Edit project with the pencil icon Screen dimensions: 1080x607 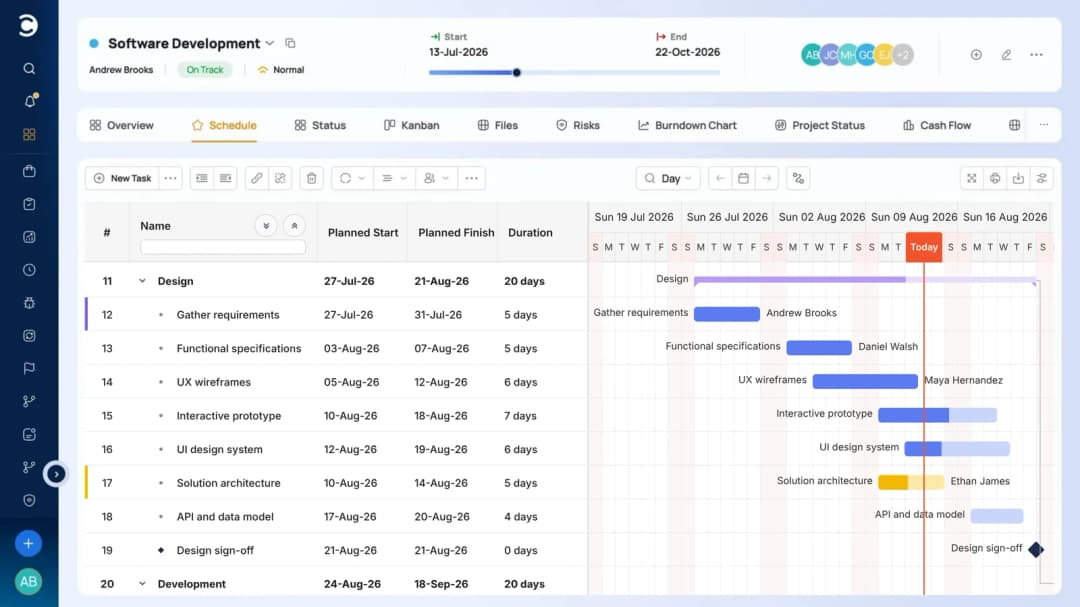[1006, 54]
